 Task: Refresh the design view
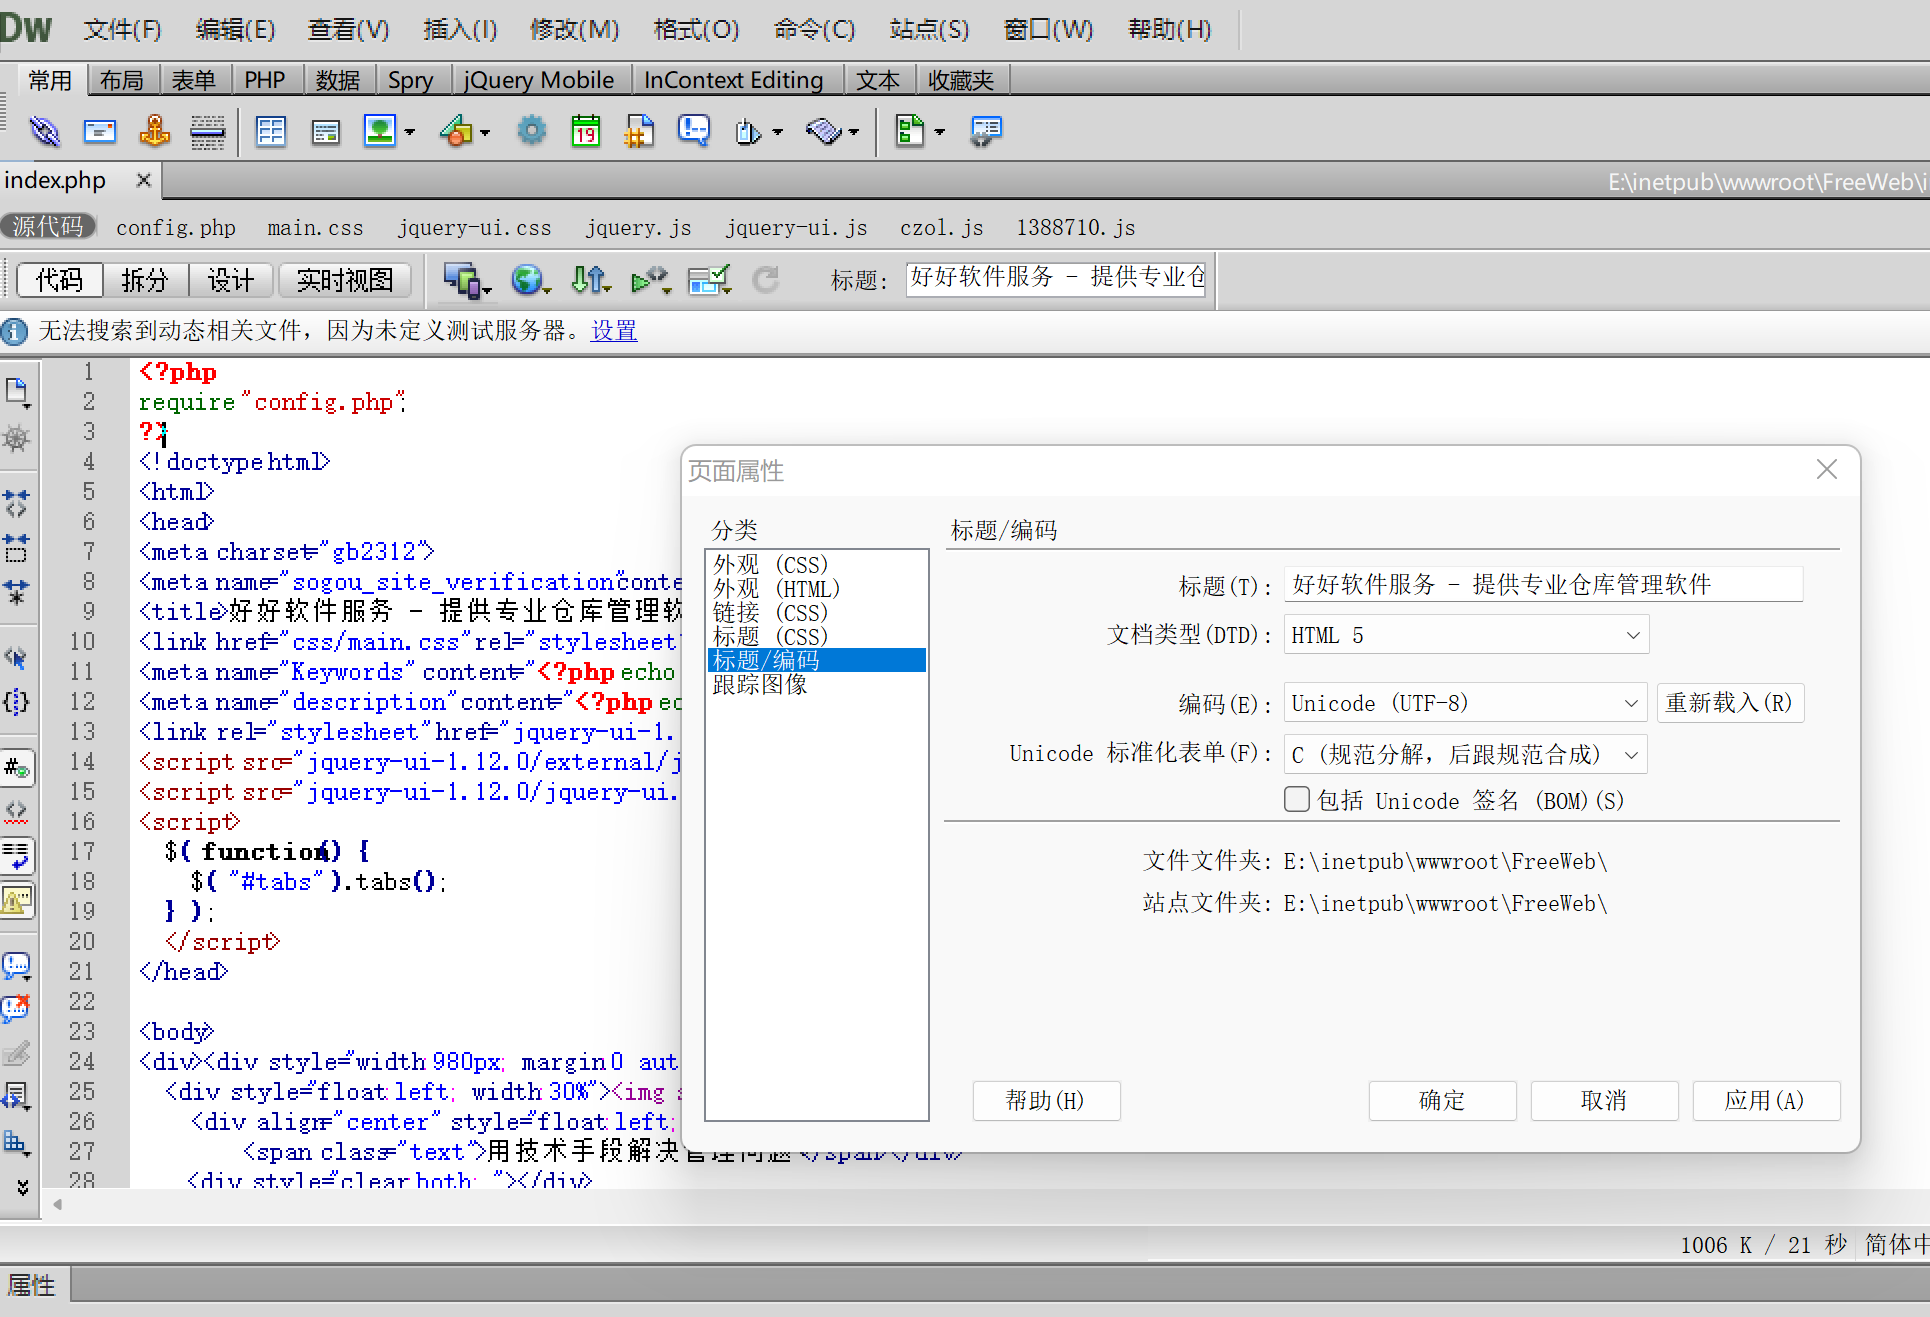[x=765, y=280]
